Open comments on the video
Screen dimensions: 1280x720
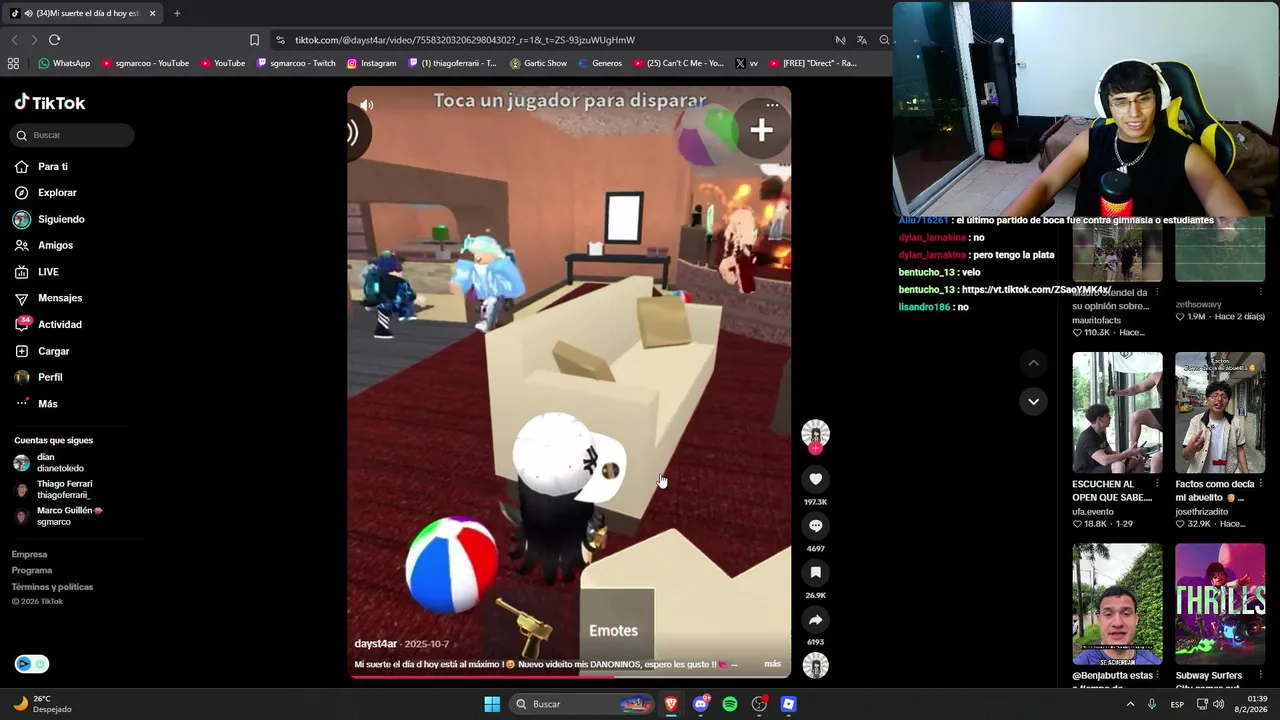click(815, 526)
